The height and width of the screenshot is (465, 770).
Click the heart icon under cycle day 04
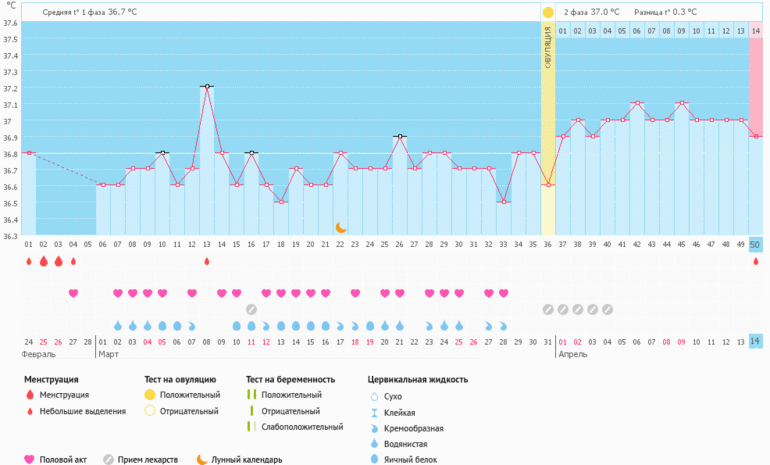pyautogui.click(x=73, y=293)
